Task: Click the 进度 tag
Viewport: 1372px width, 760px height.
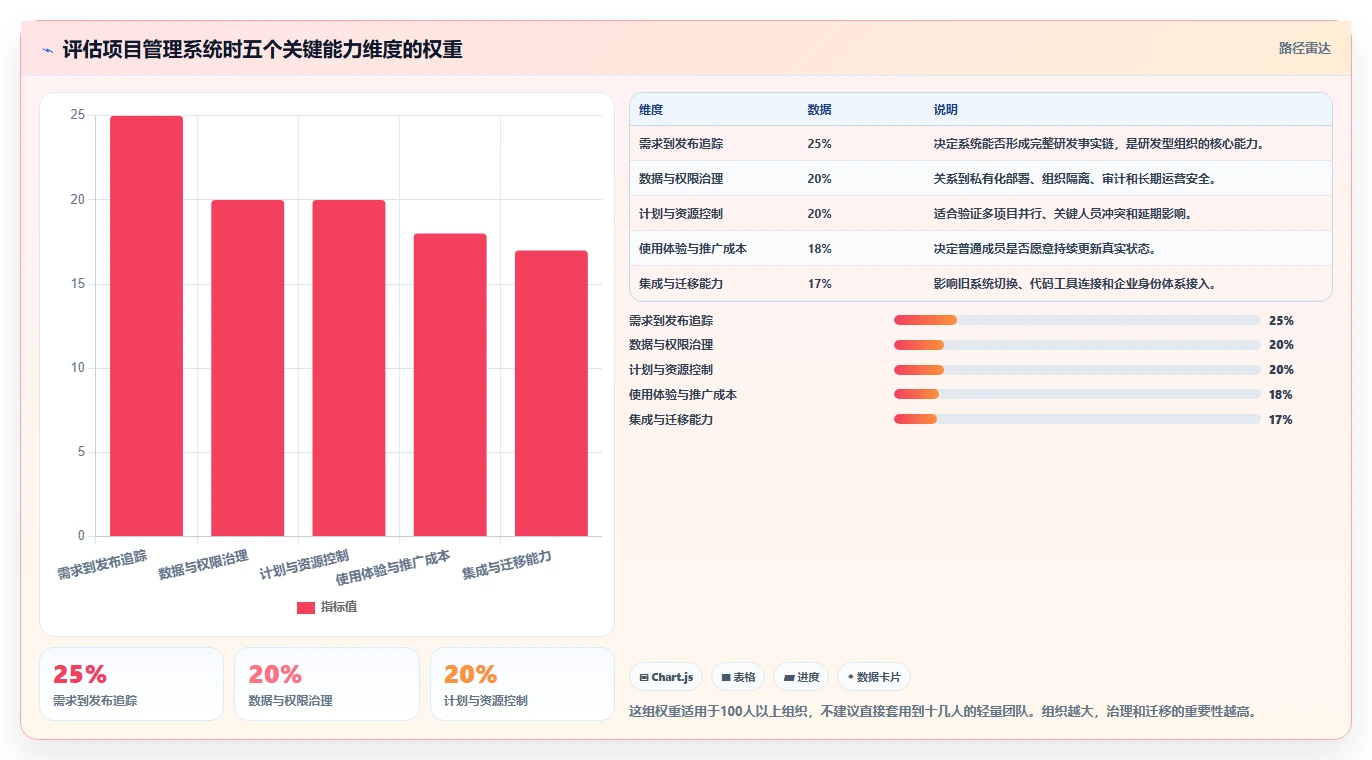Action: 801,677
